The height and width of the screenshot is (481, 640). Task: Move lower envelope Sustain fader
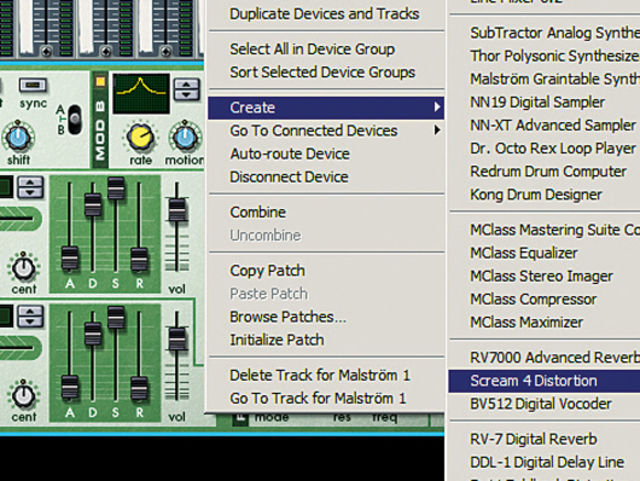(x=116, y=317)
